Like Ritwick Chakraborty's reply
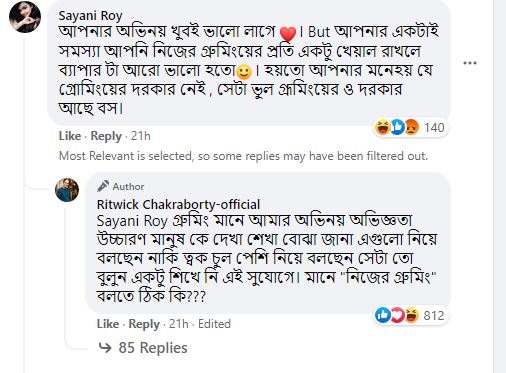Image resolution: width=506 pixels, height=373 pixels. [108, 324]
